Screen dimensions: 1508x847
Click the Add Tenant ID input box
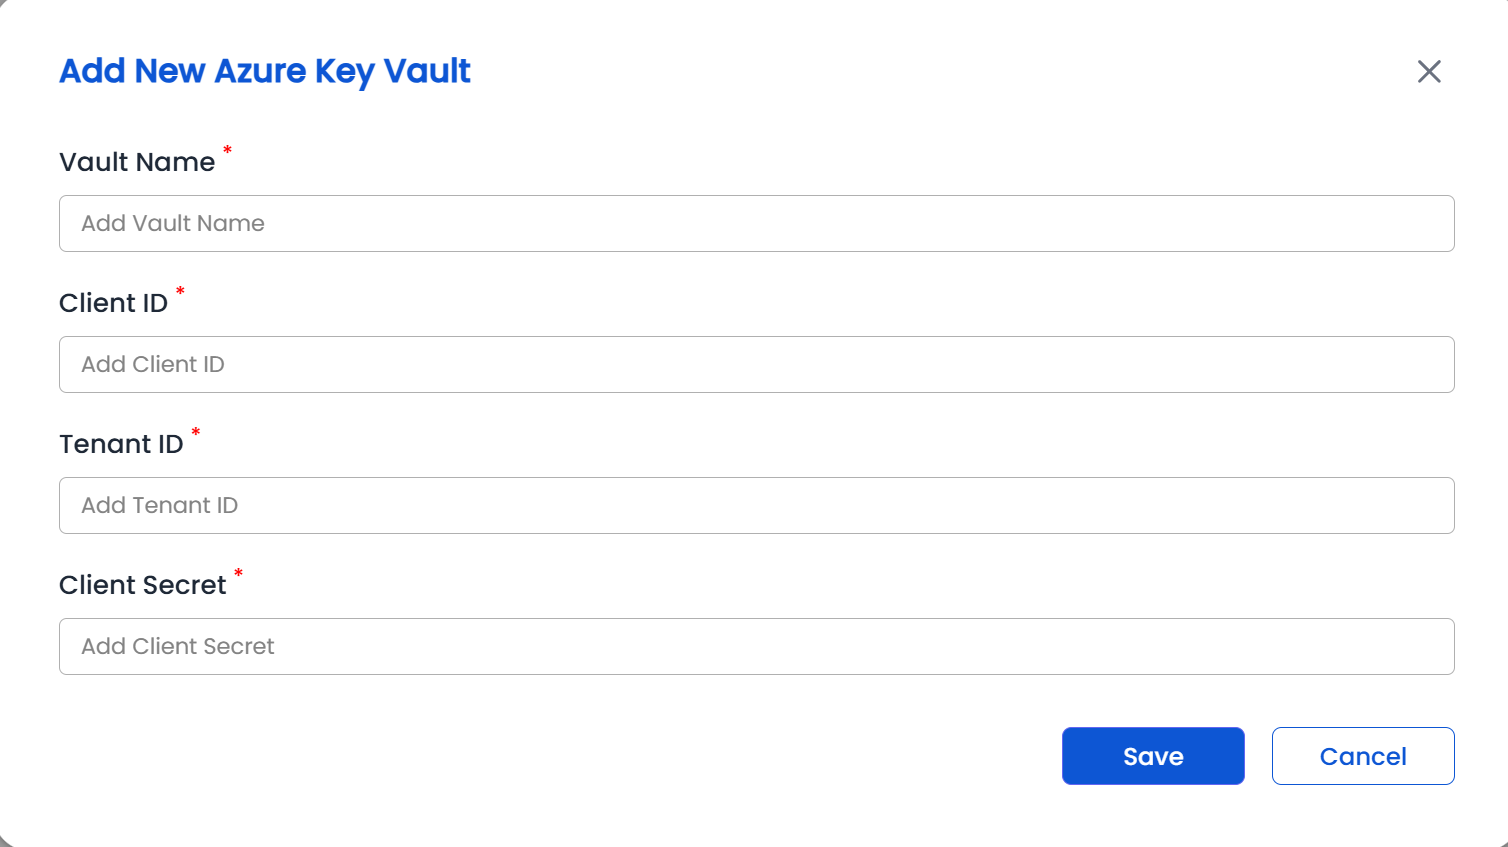coord(754,505)
